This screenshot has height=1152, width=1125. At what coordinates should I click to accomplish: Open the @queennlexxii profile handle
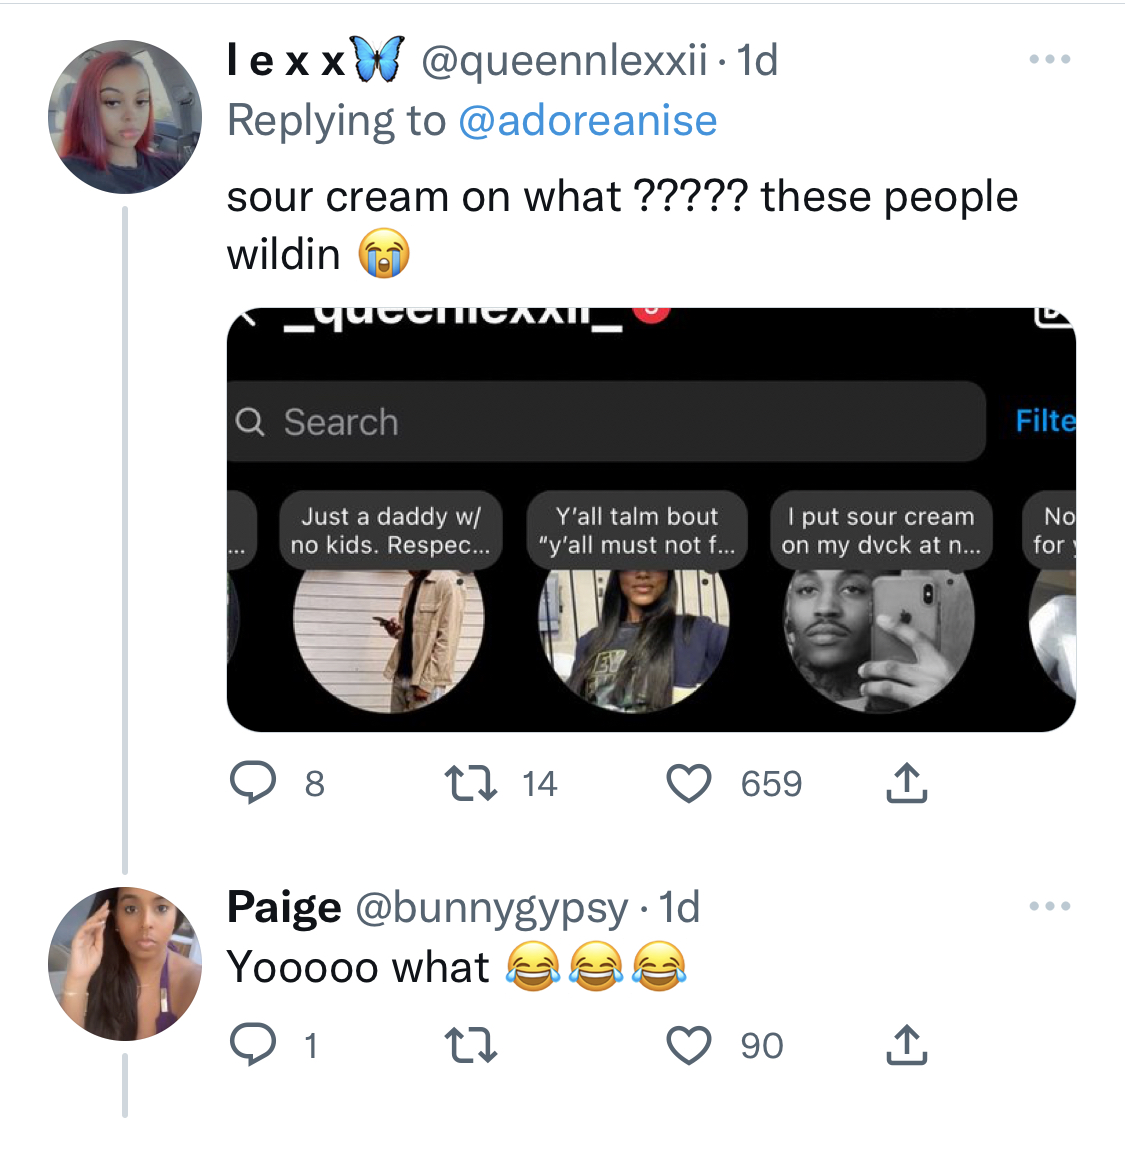[x=564, y=60]
